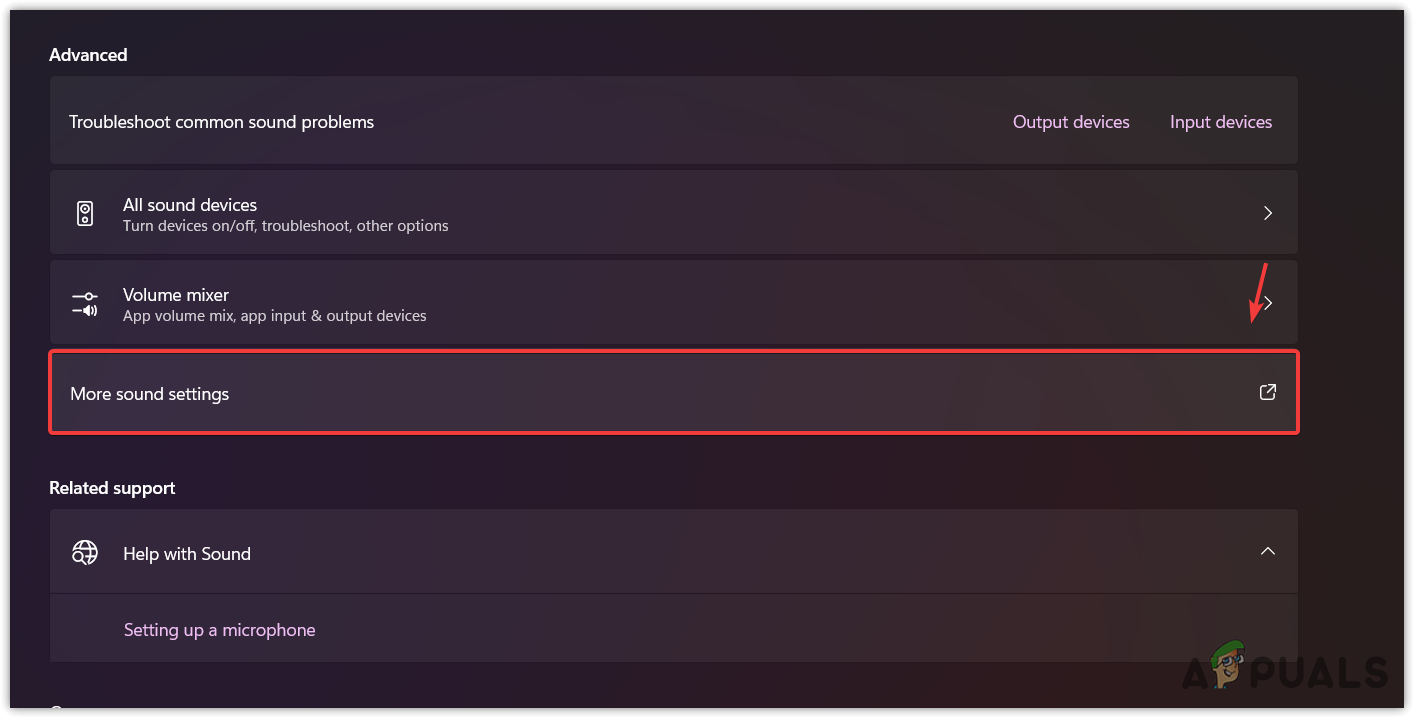The image size is (1414, 718).
Task: Open Volume mixer using its right chevron
Action: pos(1267,303)
